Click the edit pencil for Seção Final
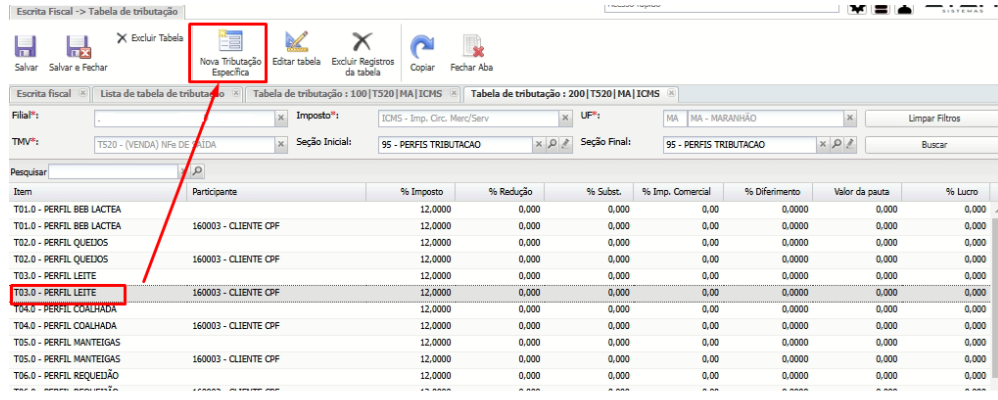The width and height of the screenshot is (998, 400). coord(850,145)
